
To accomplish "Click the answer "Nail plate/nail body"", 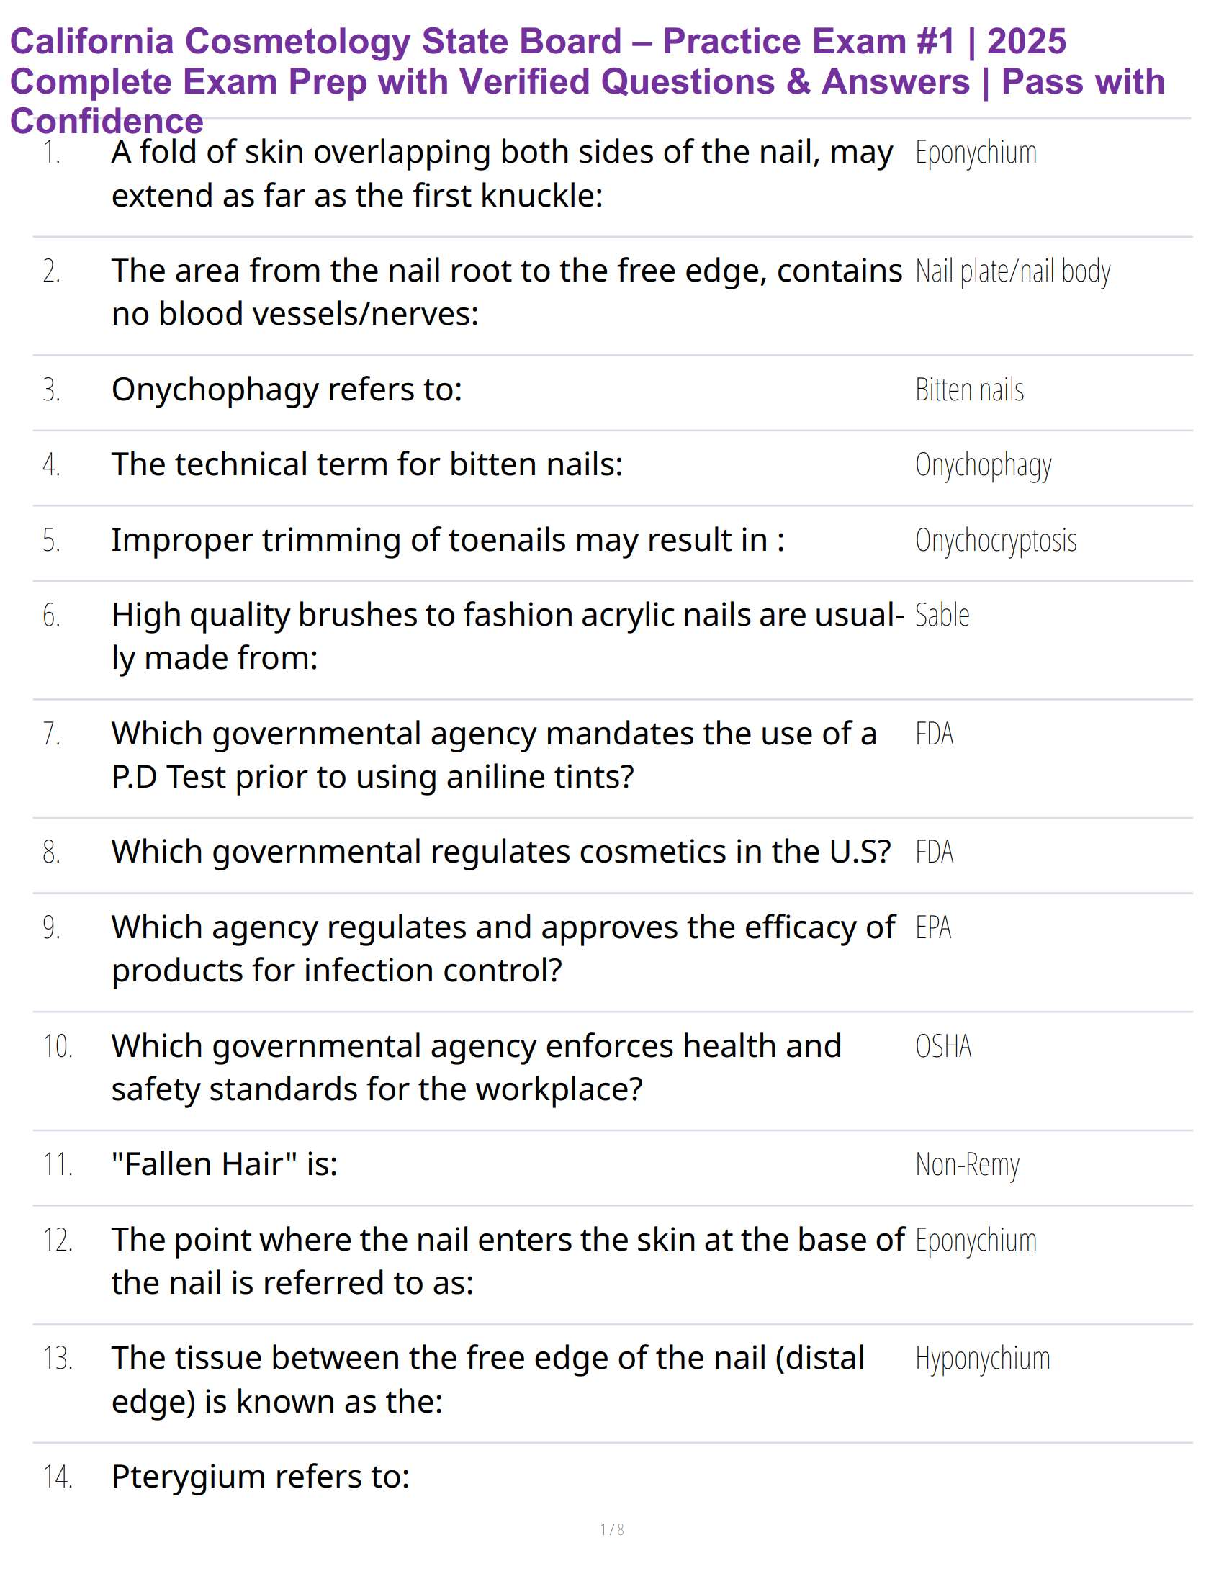I will pos(1012,272).
